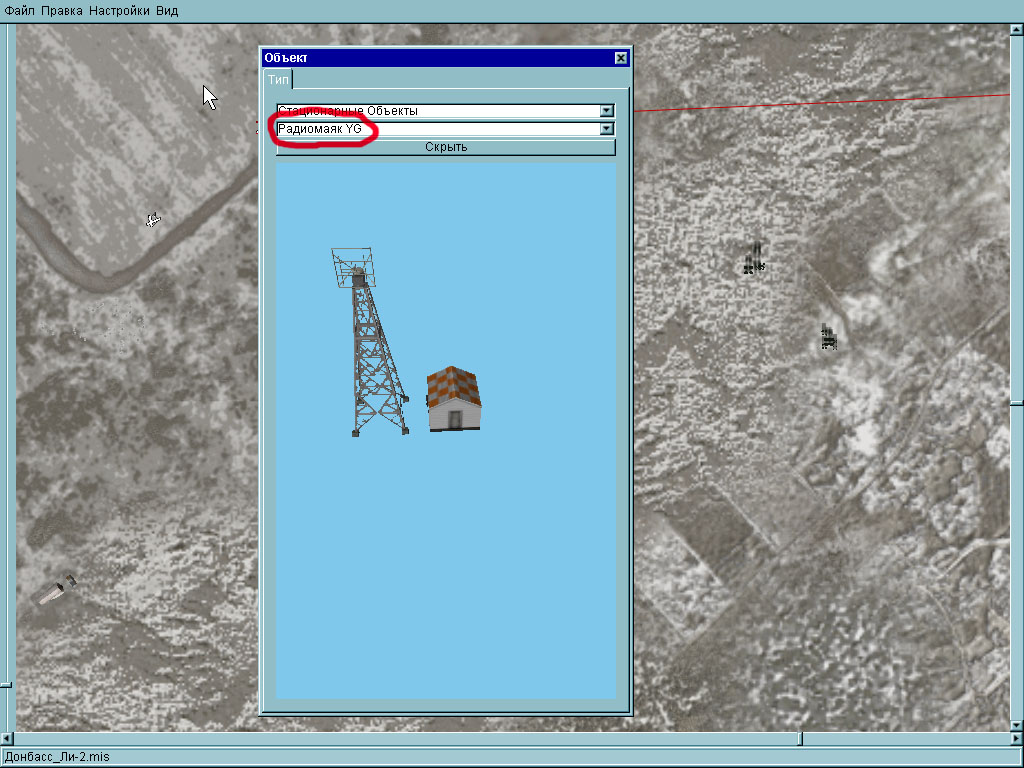Click the Донбасс_Ли-2.mis status bar filename
This screenshot has height=768, width=1024.
(57, 757)
